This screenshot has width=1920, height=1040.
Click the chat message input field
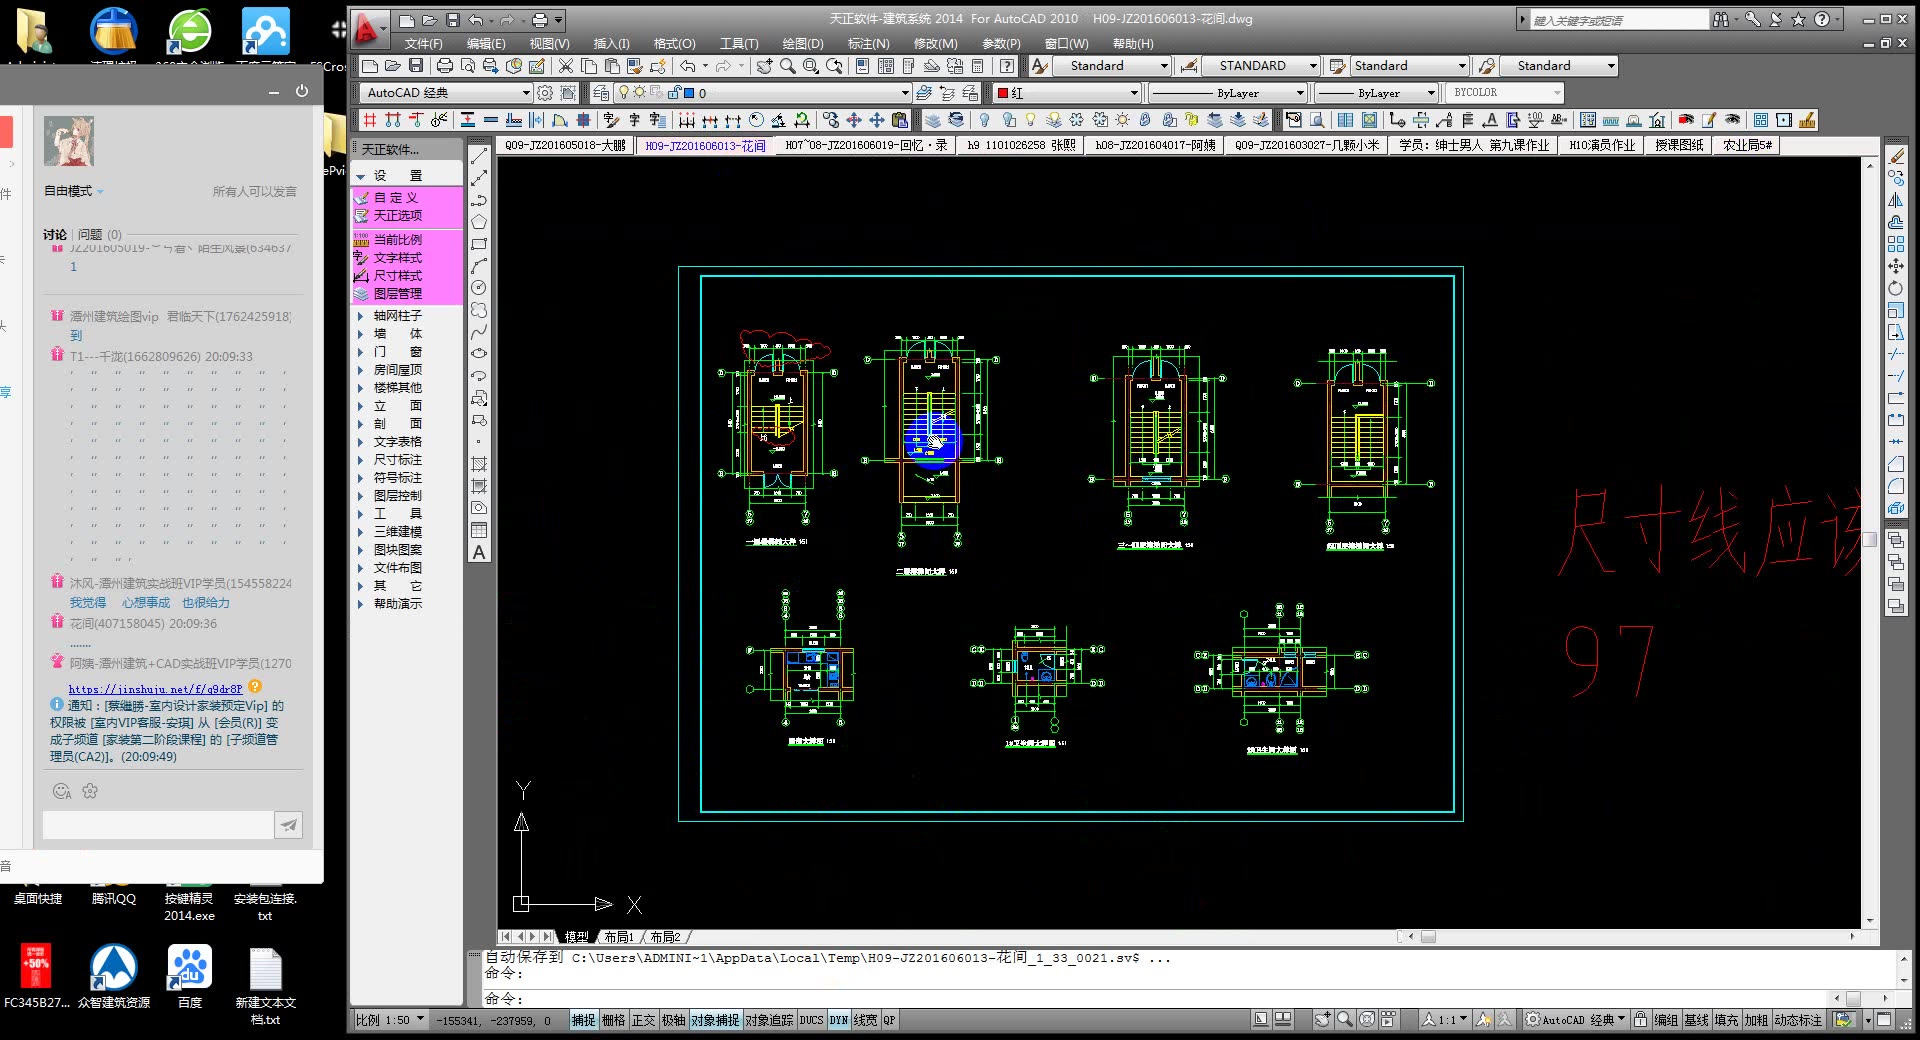[x=158, y=825]
